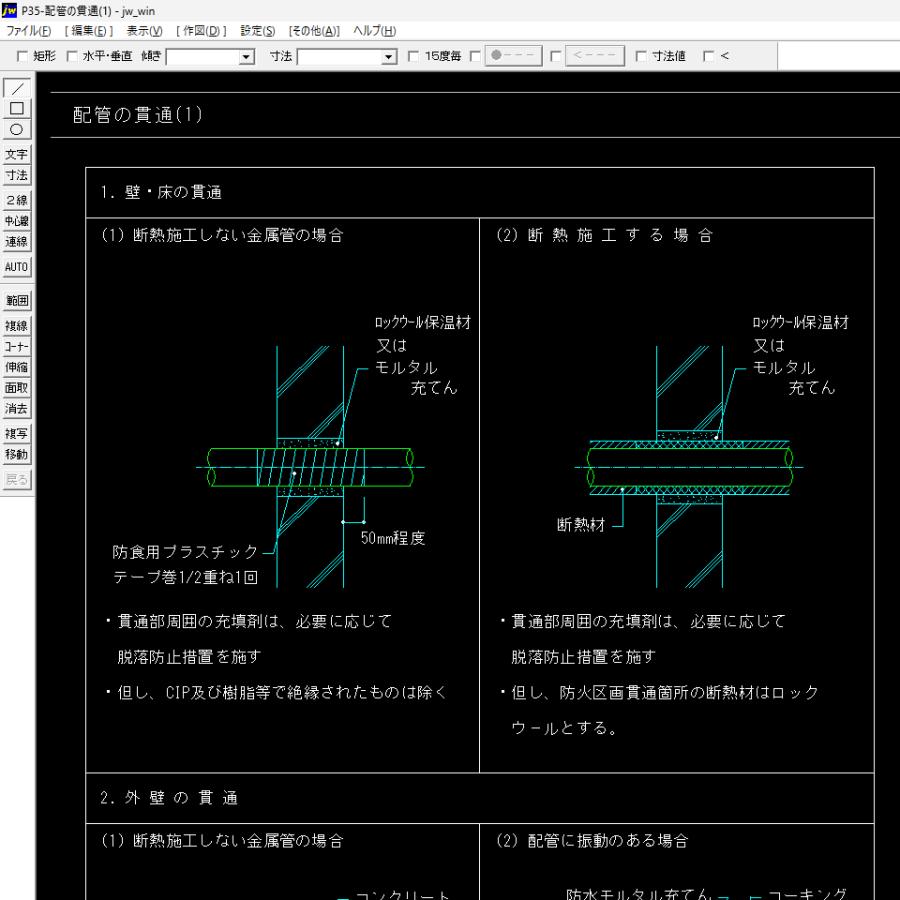Click the 防食用プラスチック annotation text

[185, 552]
